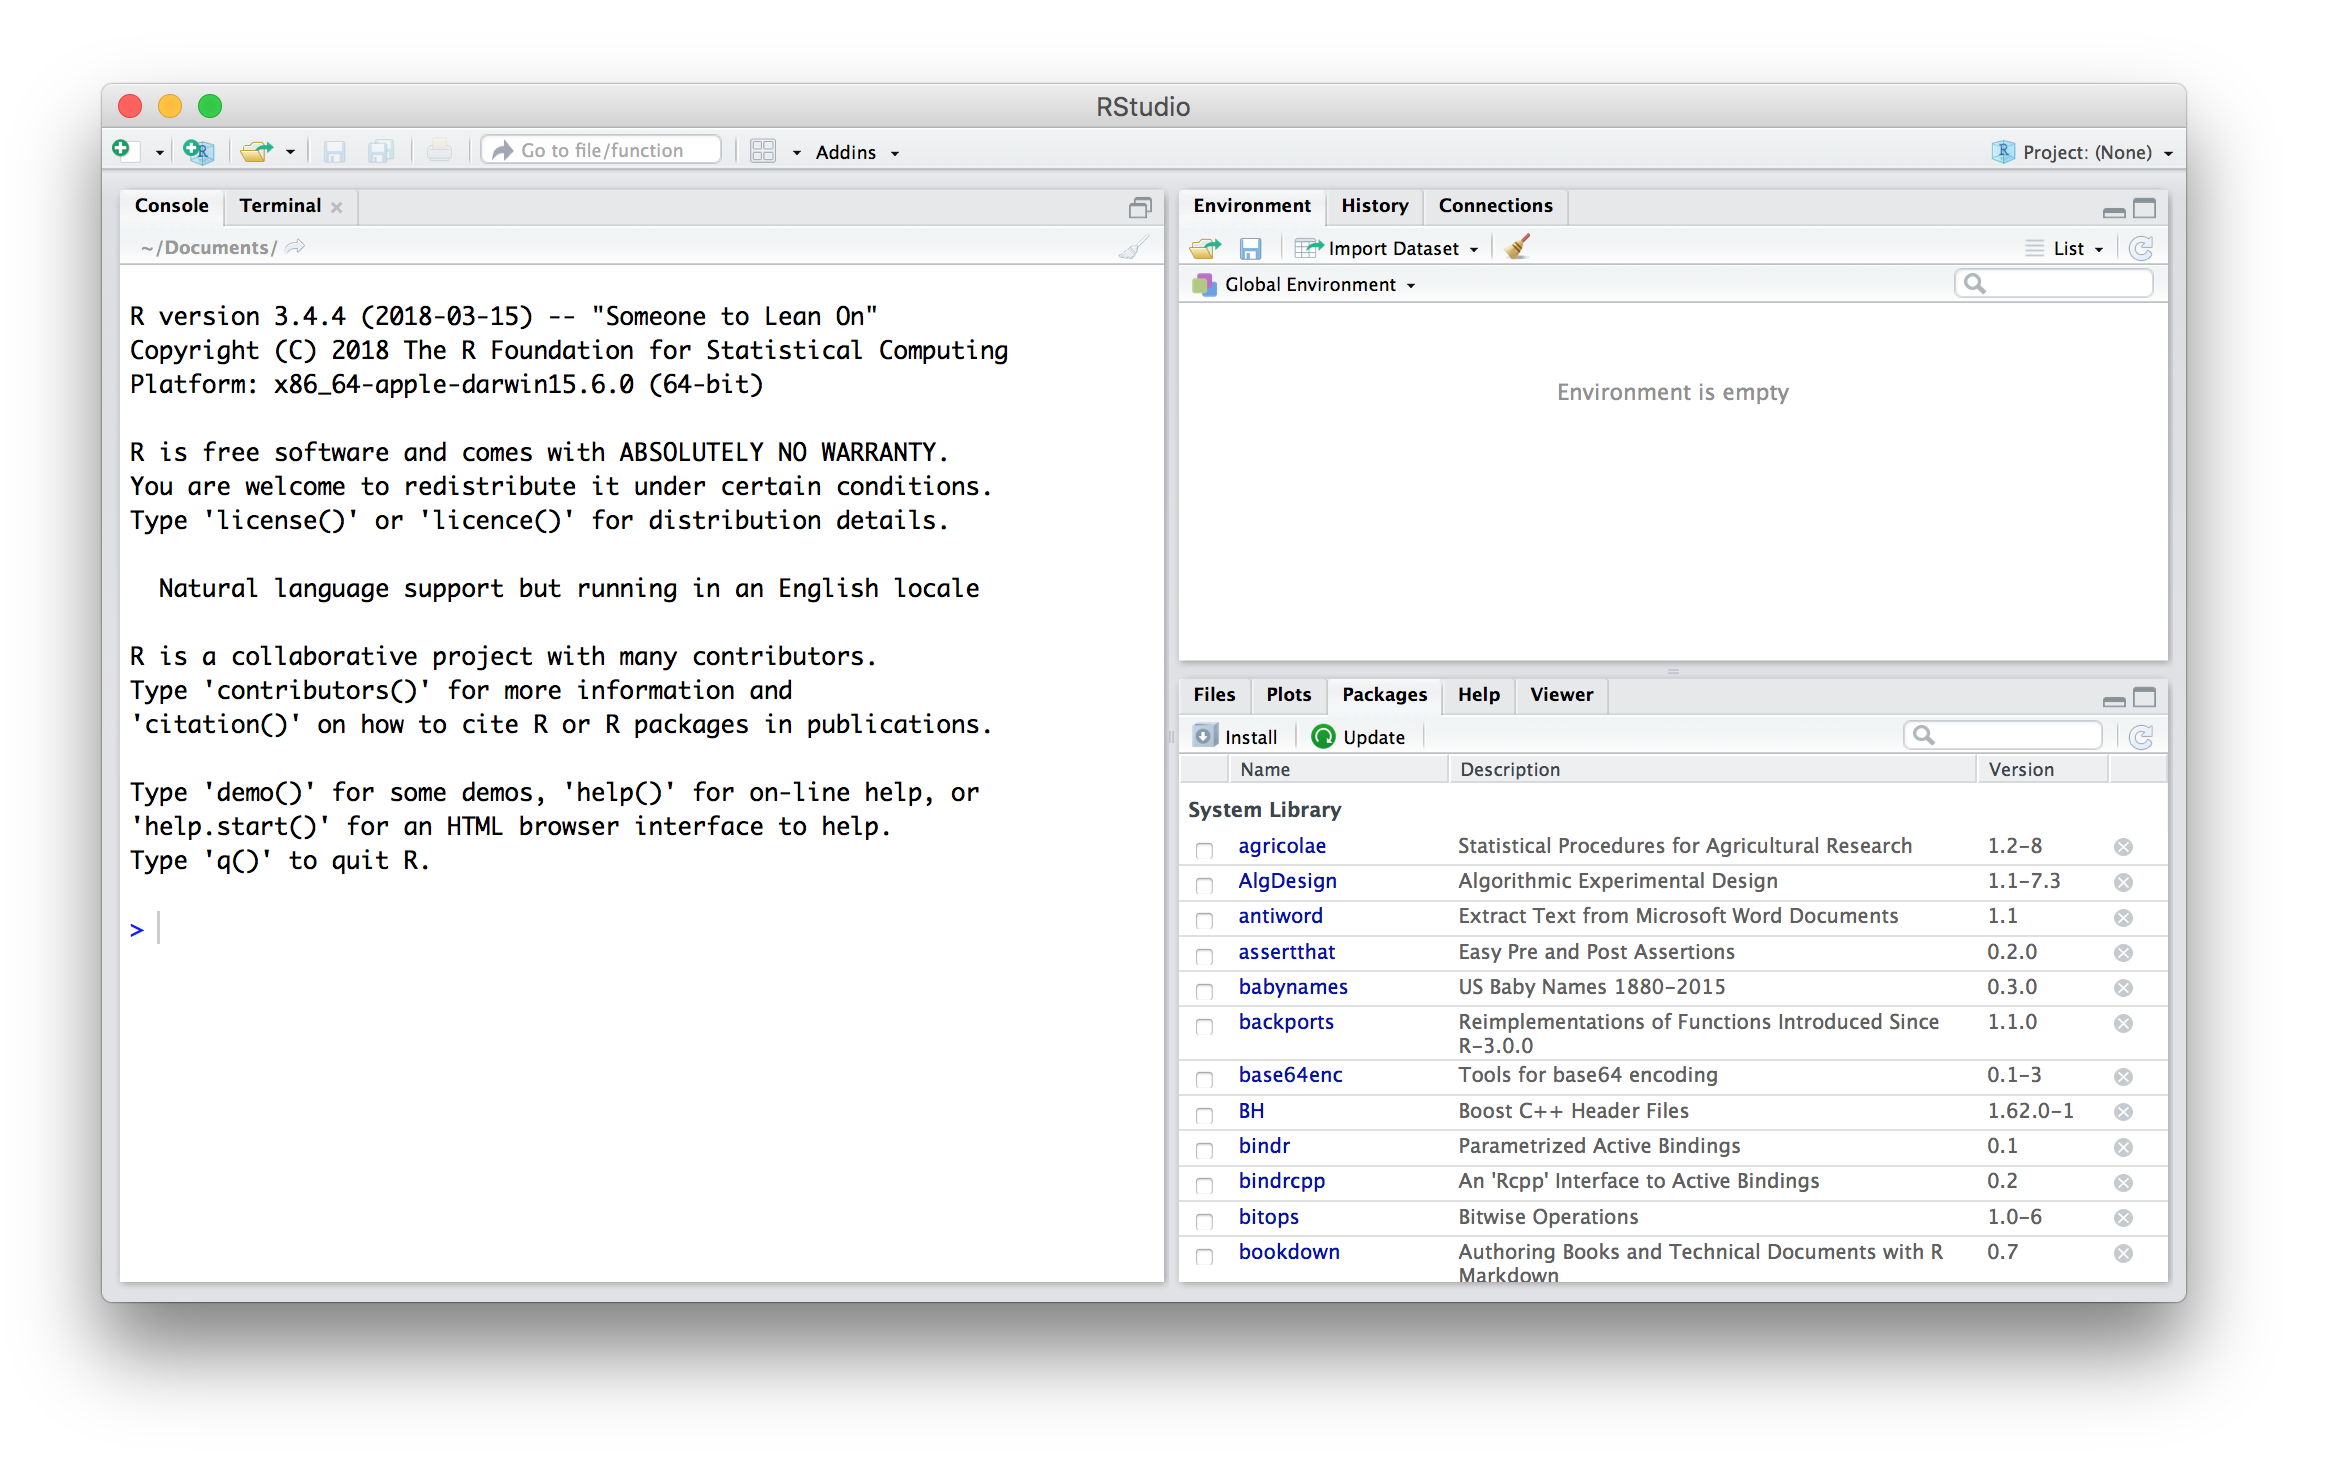The image size is (2346, 1458).
Task: Remove the bitops package
Action: (x=2123, y=1218)
